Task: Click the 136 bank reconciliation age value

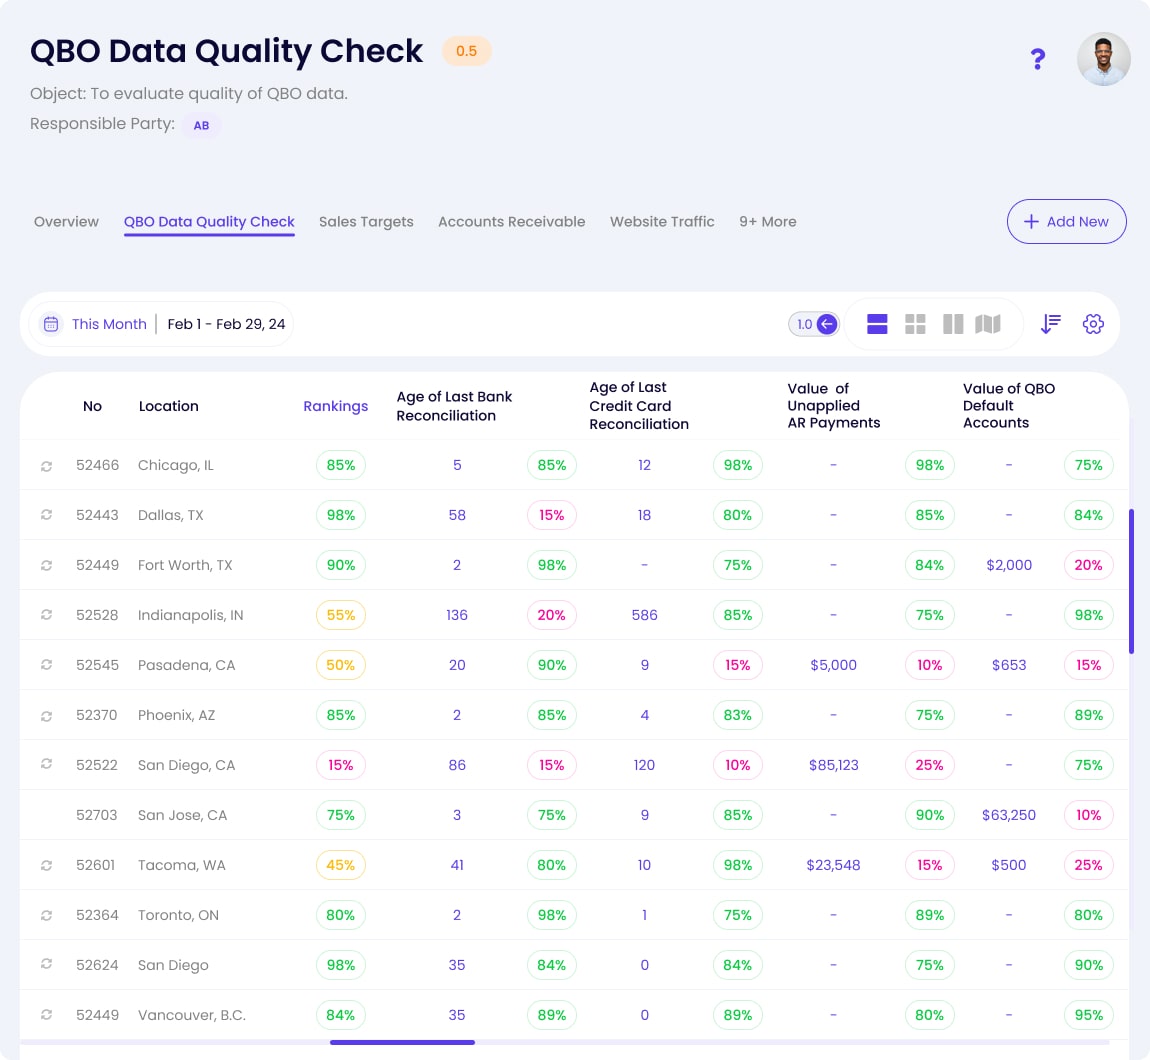Action: tap(456, 615)
